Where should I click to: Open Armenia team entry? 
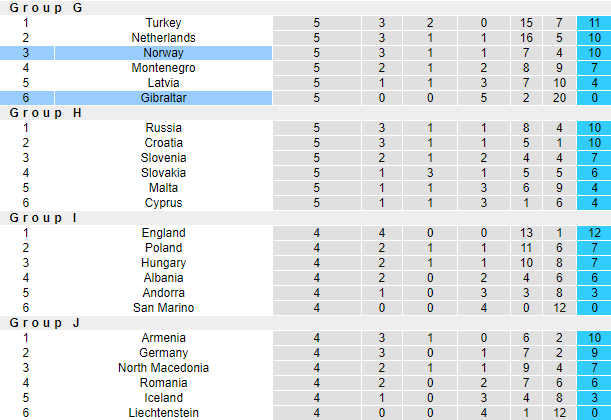coord(163,338)
